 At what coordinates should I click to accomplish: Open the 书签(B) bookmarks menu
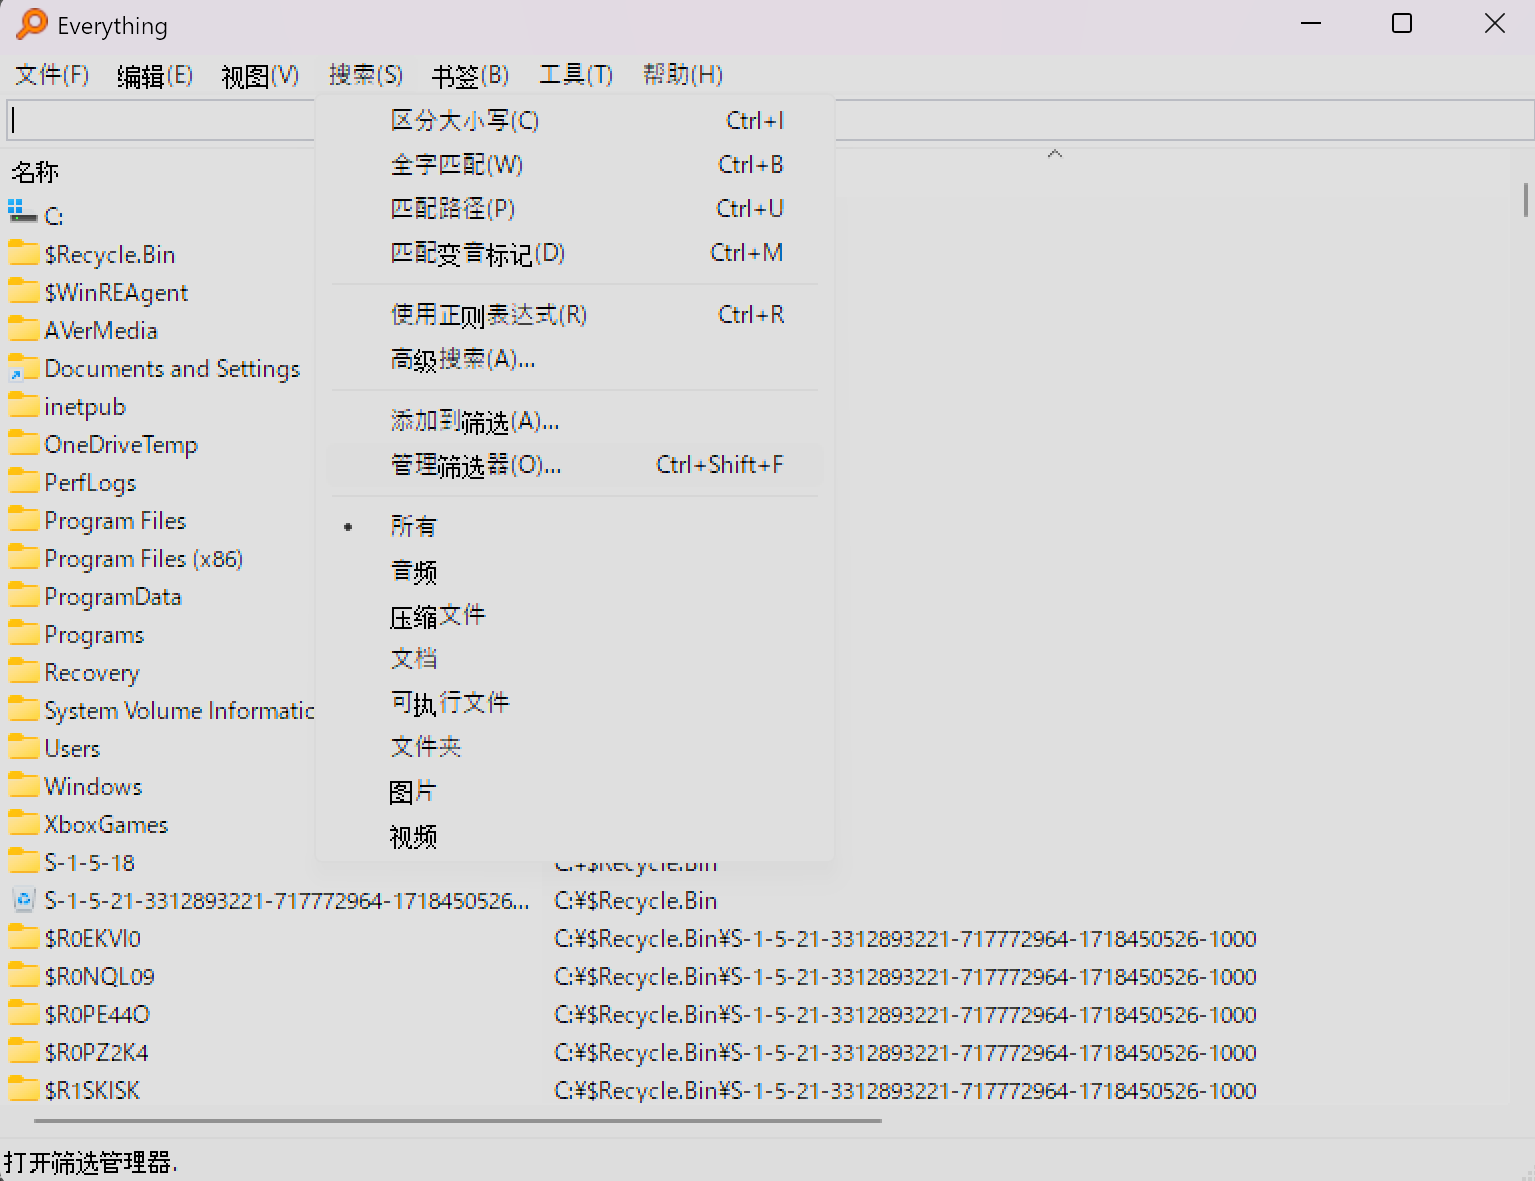point(470,75)
